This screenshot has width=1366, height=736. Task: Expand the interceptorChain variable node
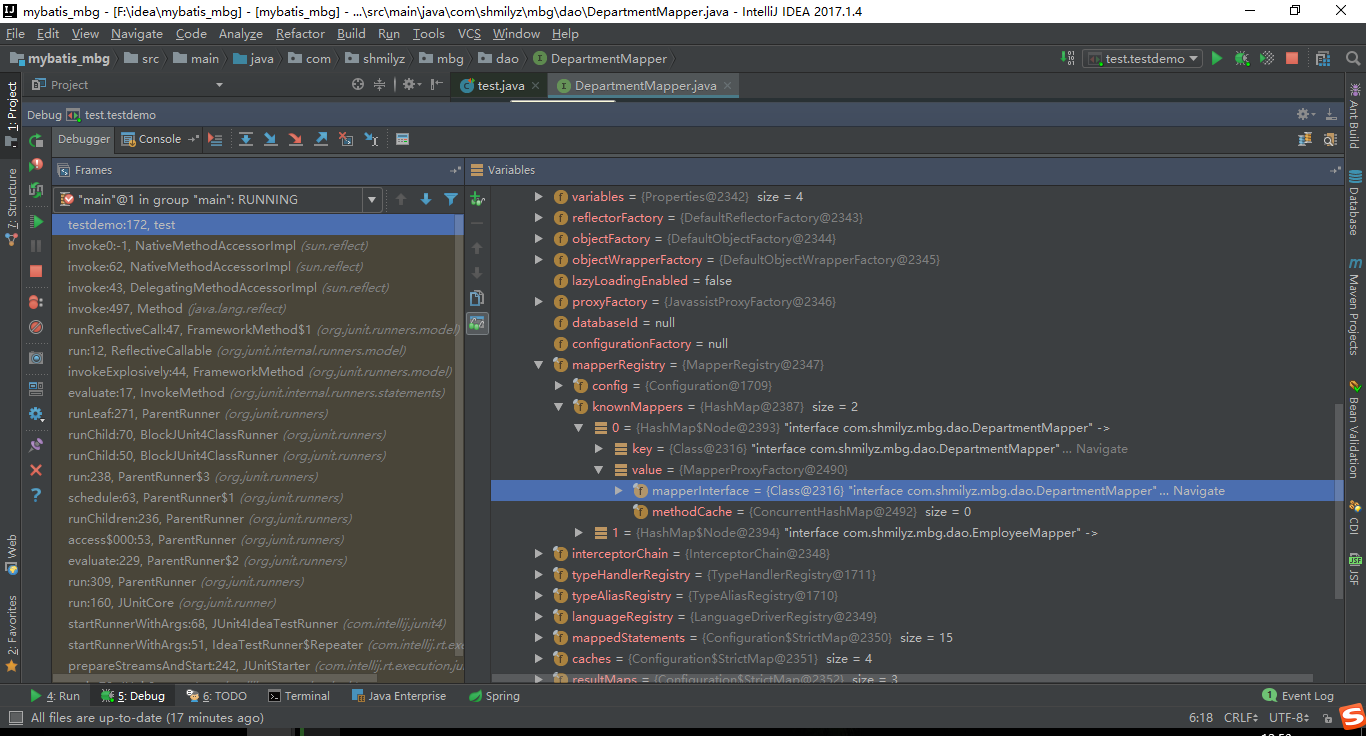(539, 553)
